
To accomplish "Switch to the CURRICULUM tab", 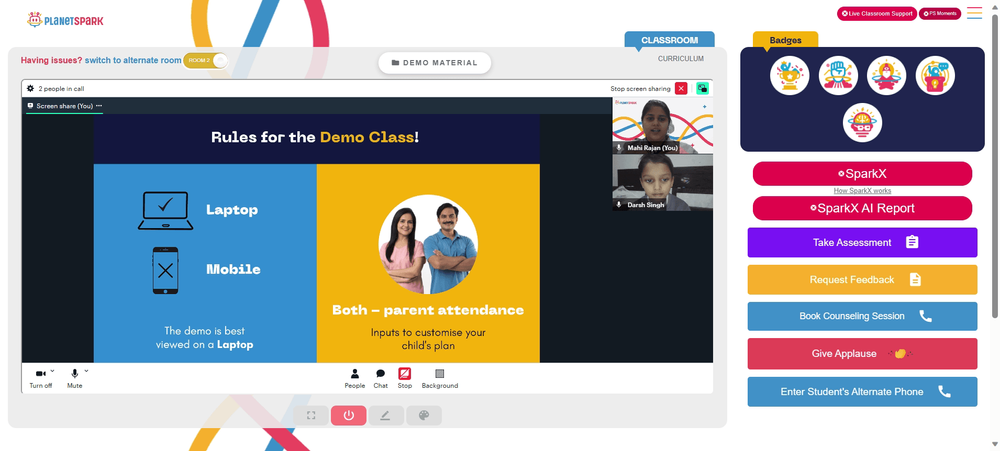I will (x=680, y=59).
